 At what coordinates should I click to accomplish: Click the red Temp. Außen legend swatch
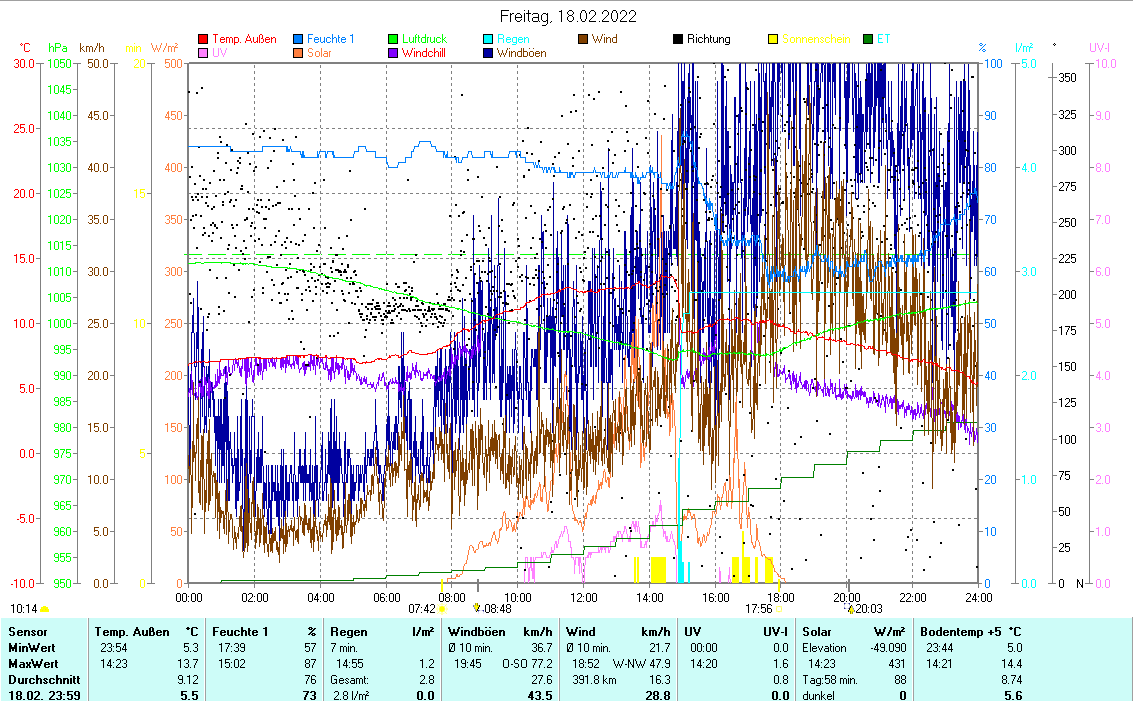[x=204, y=40]
